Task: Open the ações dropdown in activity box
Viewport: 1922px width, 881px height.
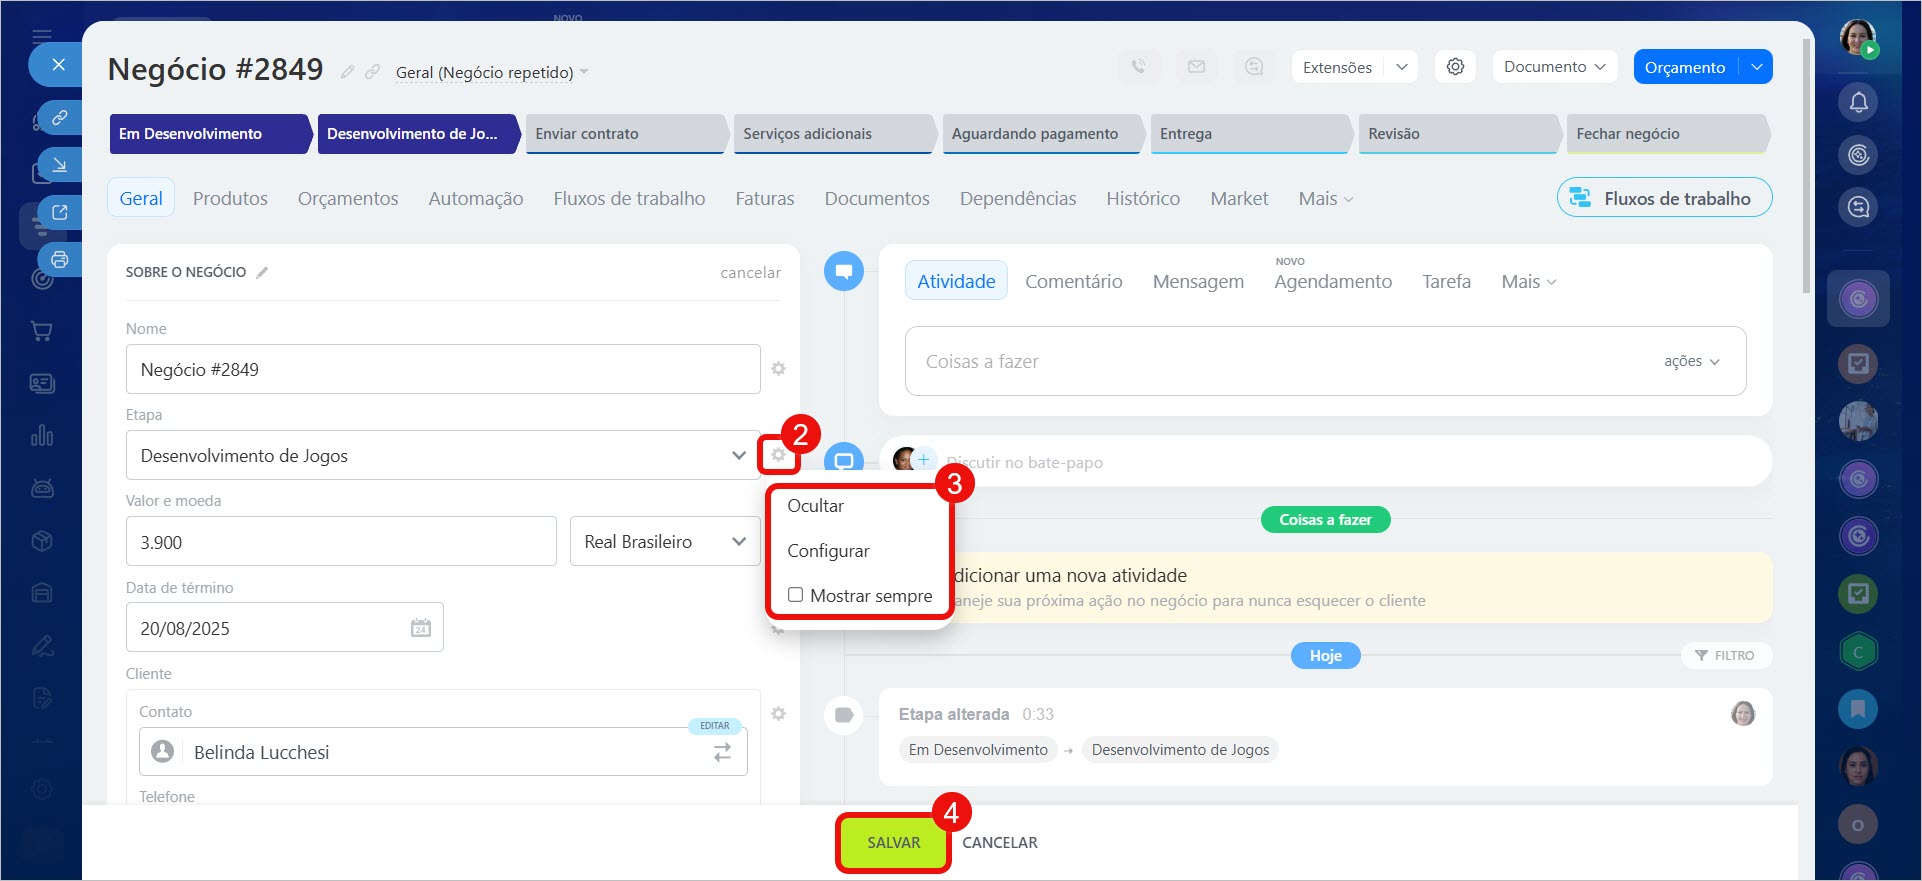Action: [x=1691, y=361]
